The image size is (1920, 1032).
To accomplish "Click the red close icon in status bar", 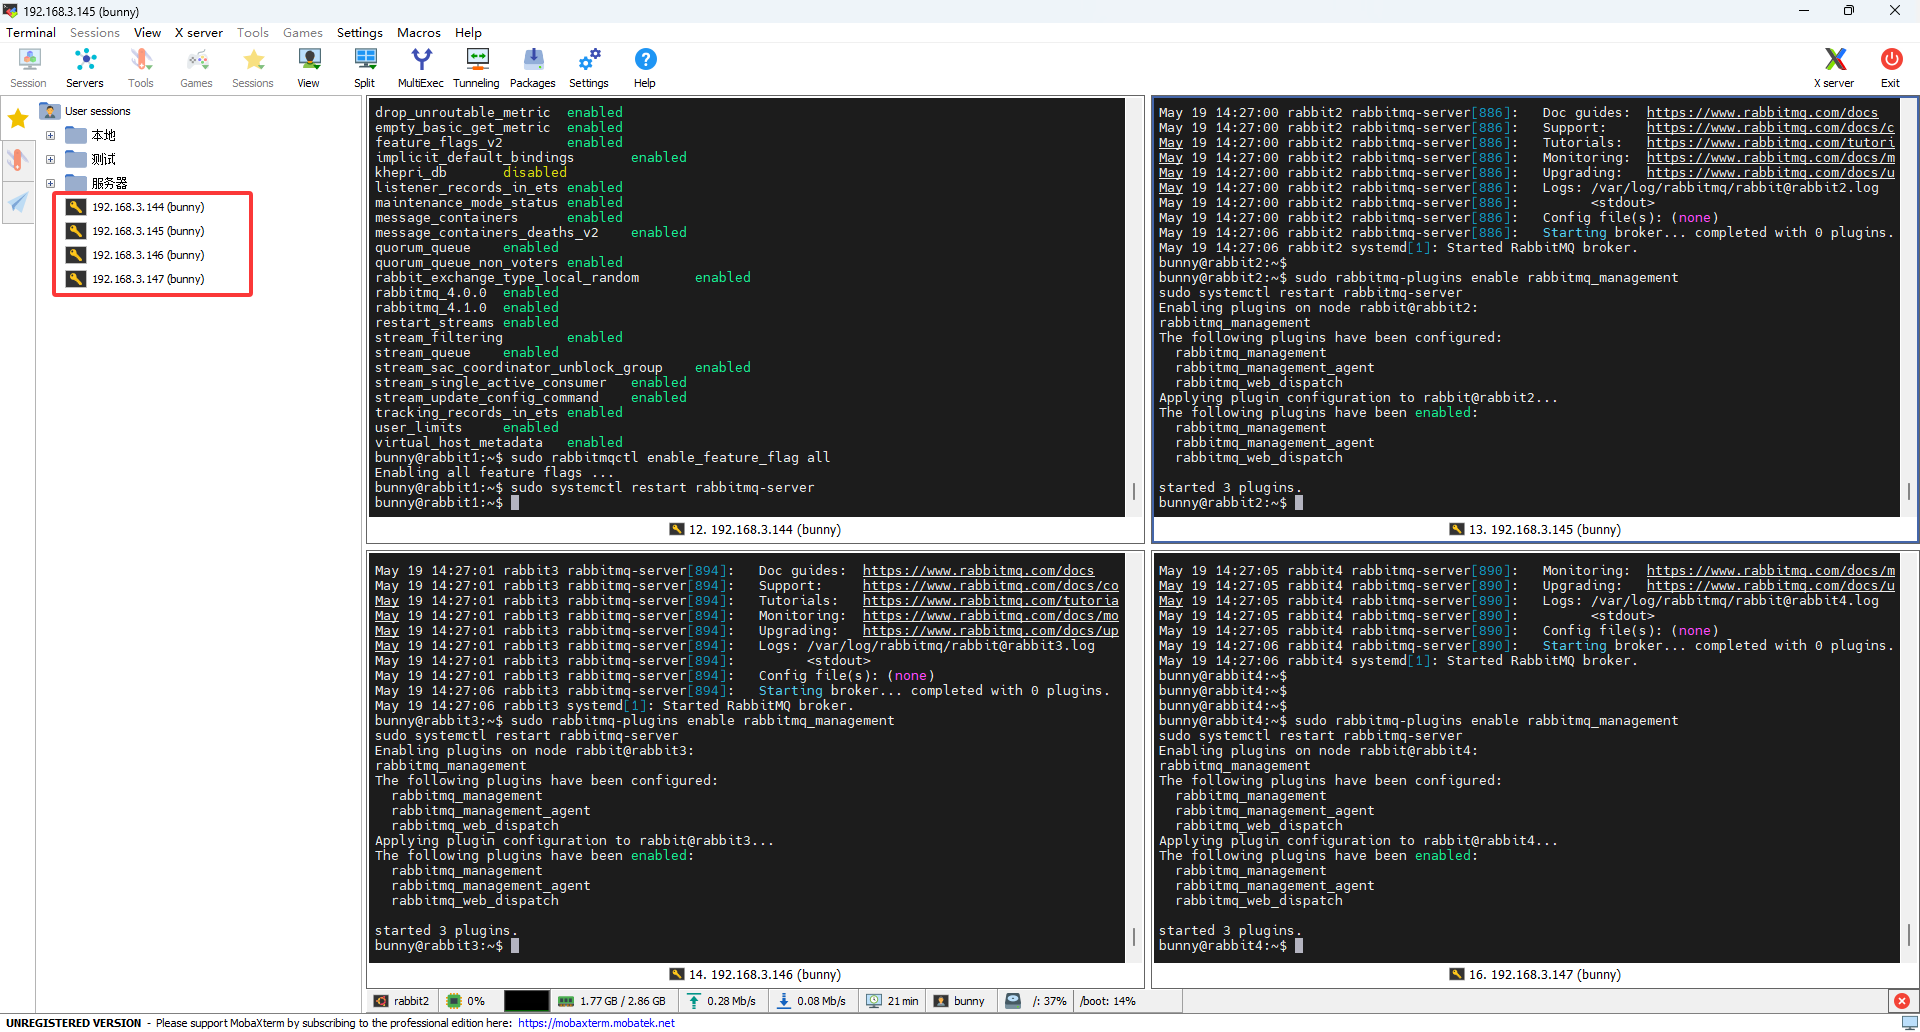I will point(1901,1001).
